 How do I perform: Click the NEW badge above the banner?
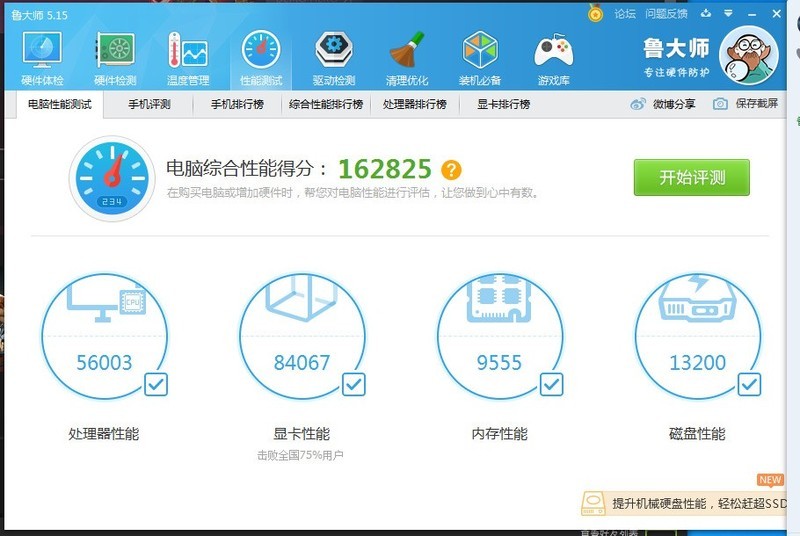(x=770, y=480)
